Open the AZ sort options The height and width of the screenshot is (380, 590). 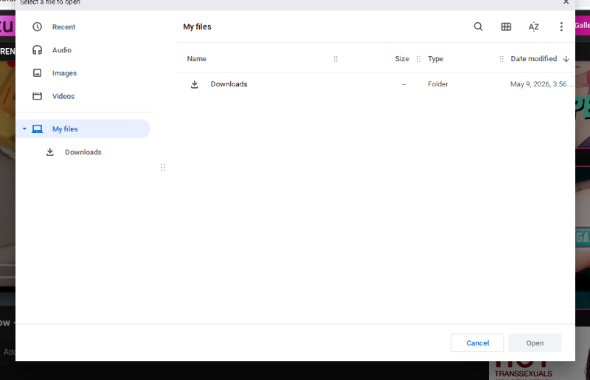(534, 27)
